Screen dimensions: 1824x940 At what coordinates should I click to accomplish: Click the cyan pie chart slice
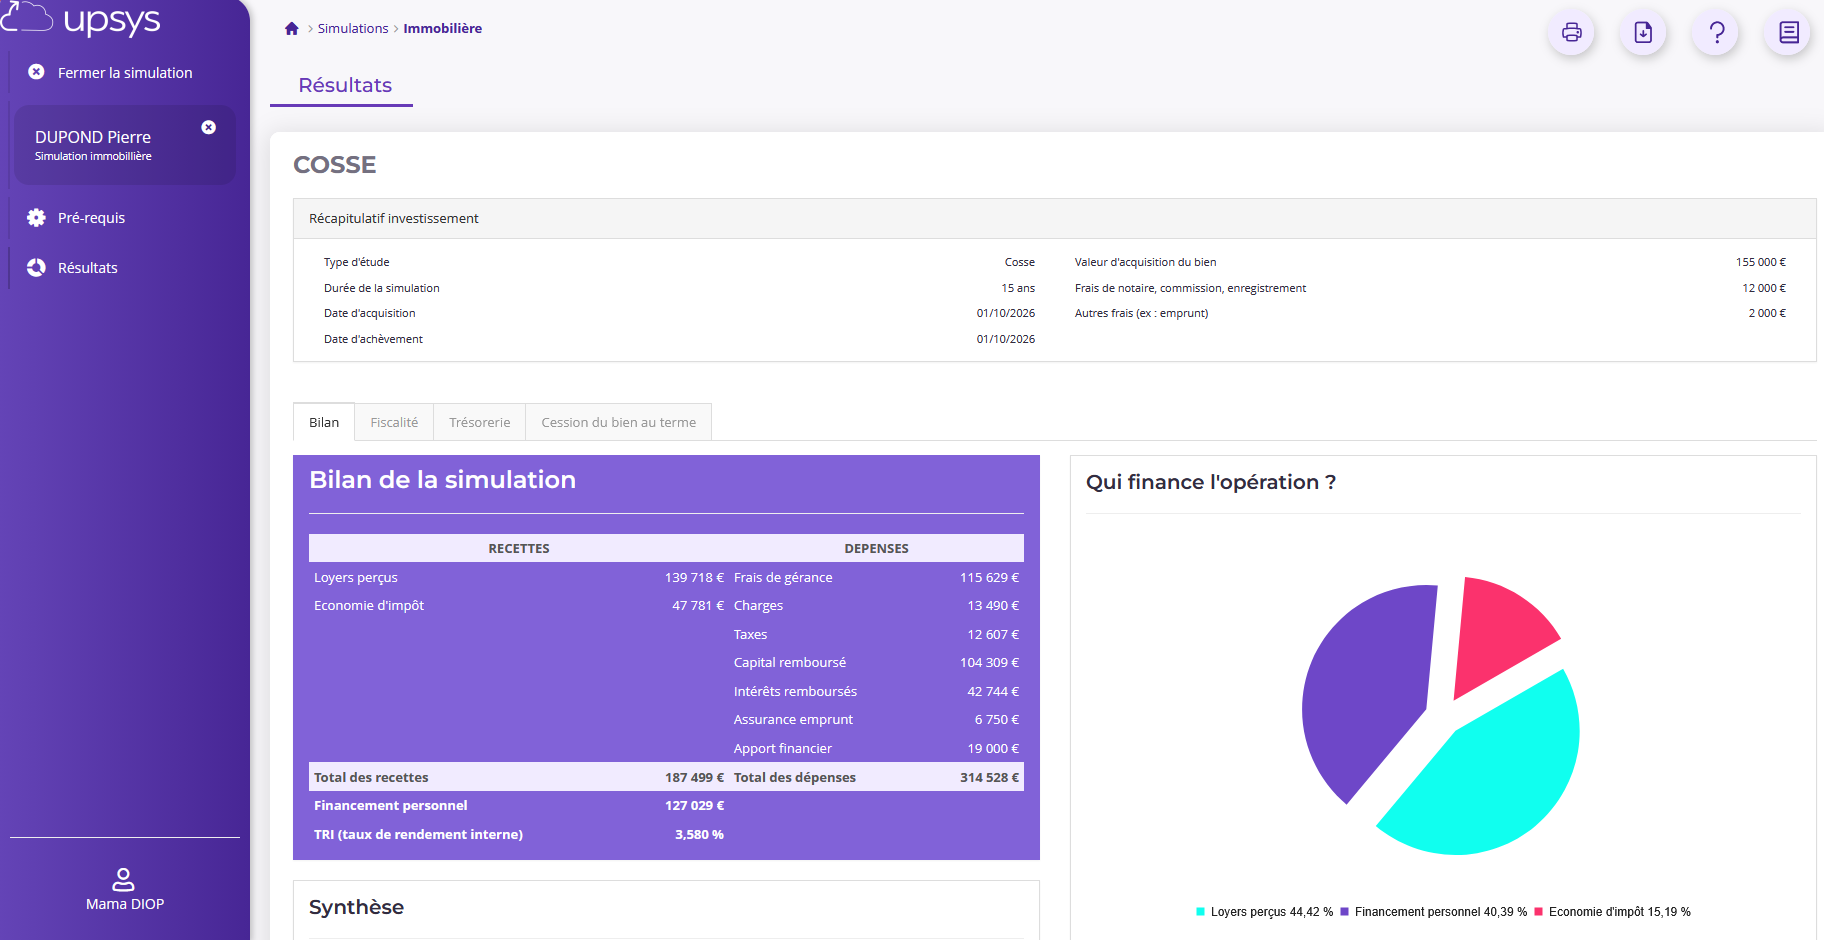coord(1490,780)
